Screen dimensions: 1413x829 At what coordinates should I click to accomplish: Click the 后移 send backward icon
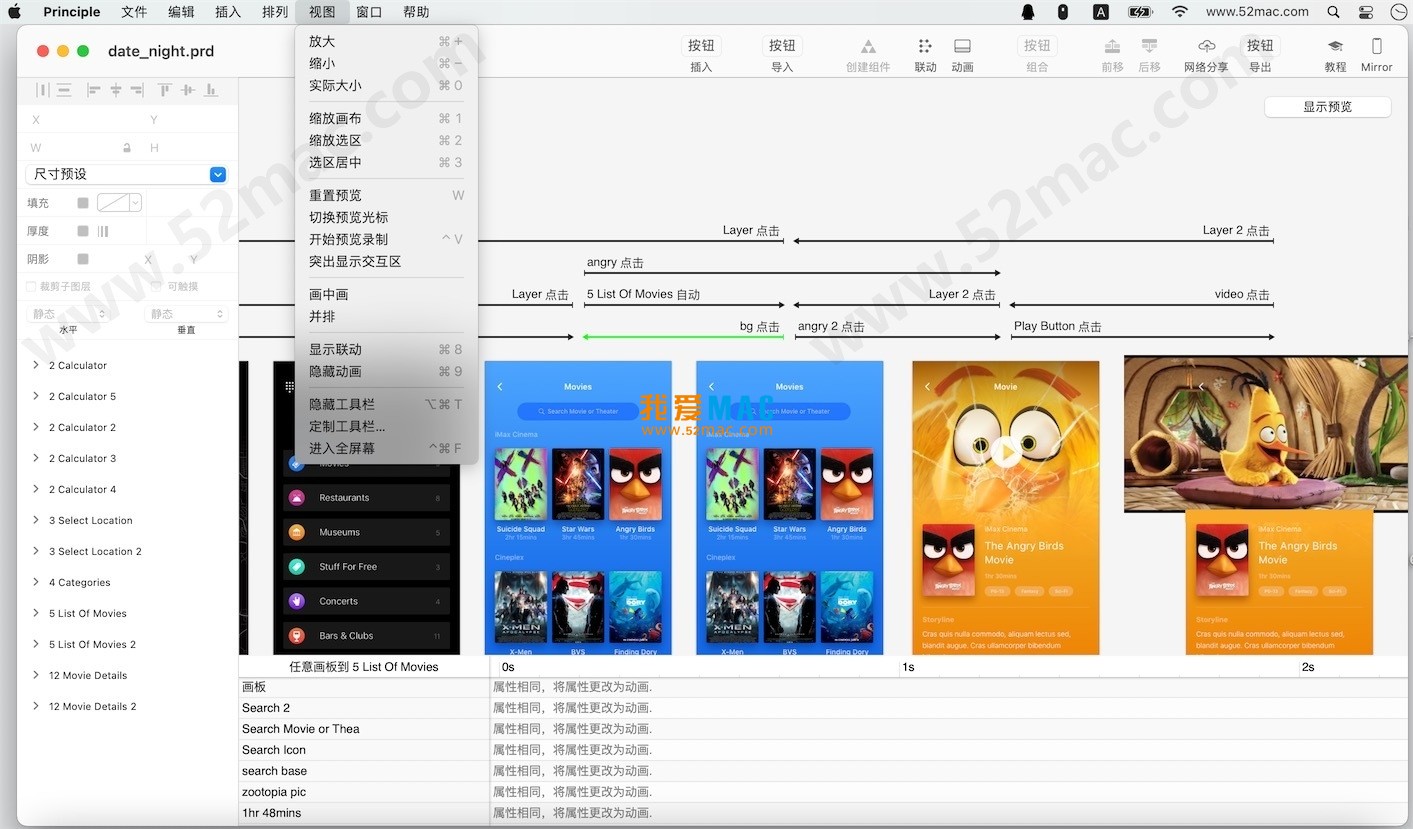[x=1149, y=47]
